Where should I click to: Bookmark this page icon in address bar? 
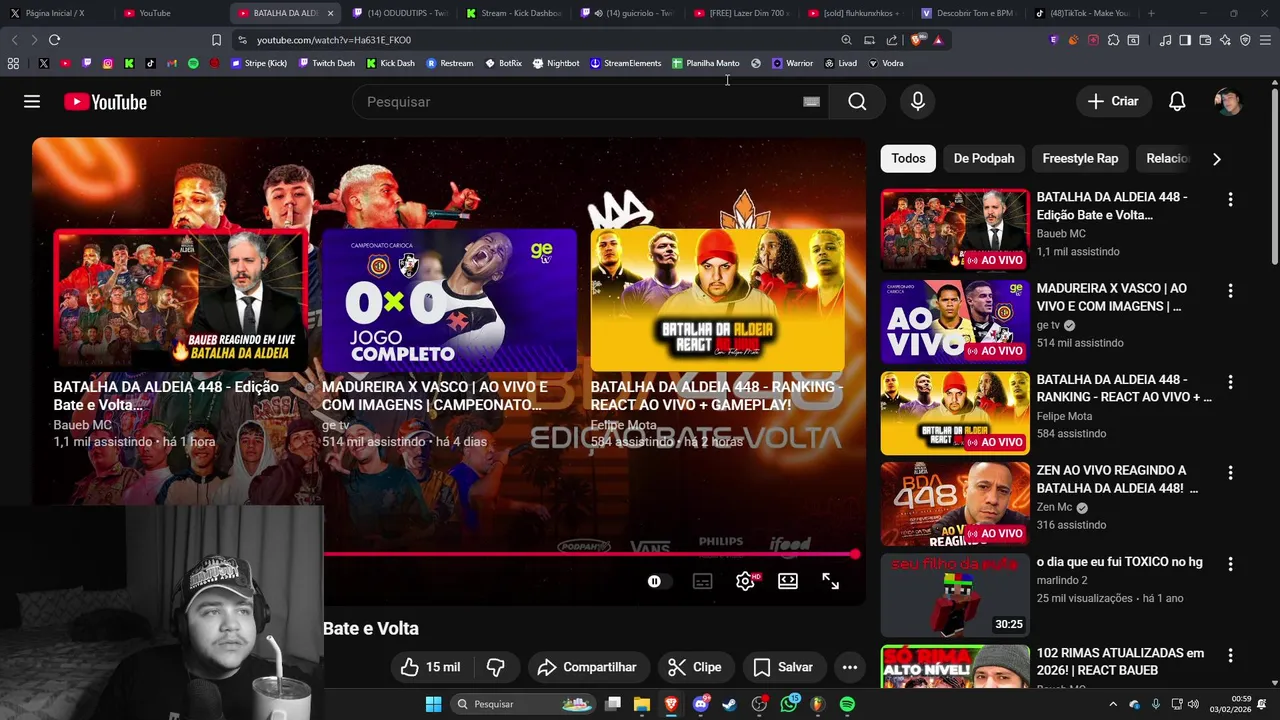pyautogui.click(x=216, y=40)
